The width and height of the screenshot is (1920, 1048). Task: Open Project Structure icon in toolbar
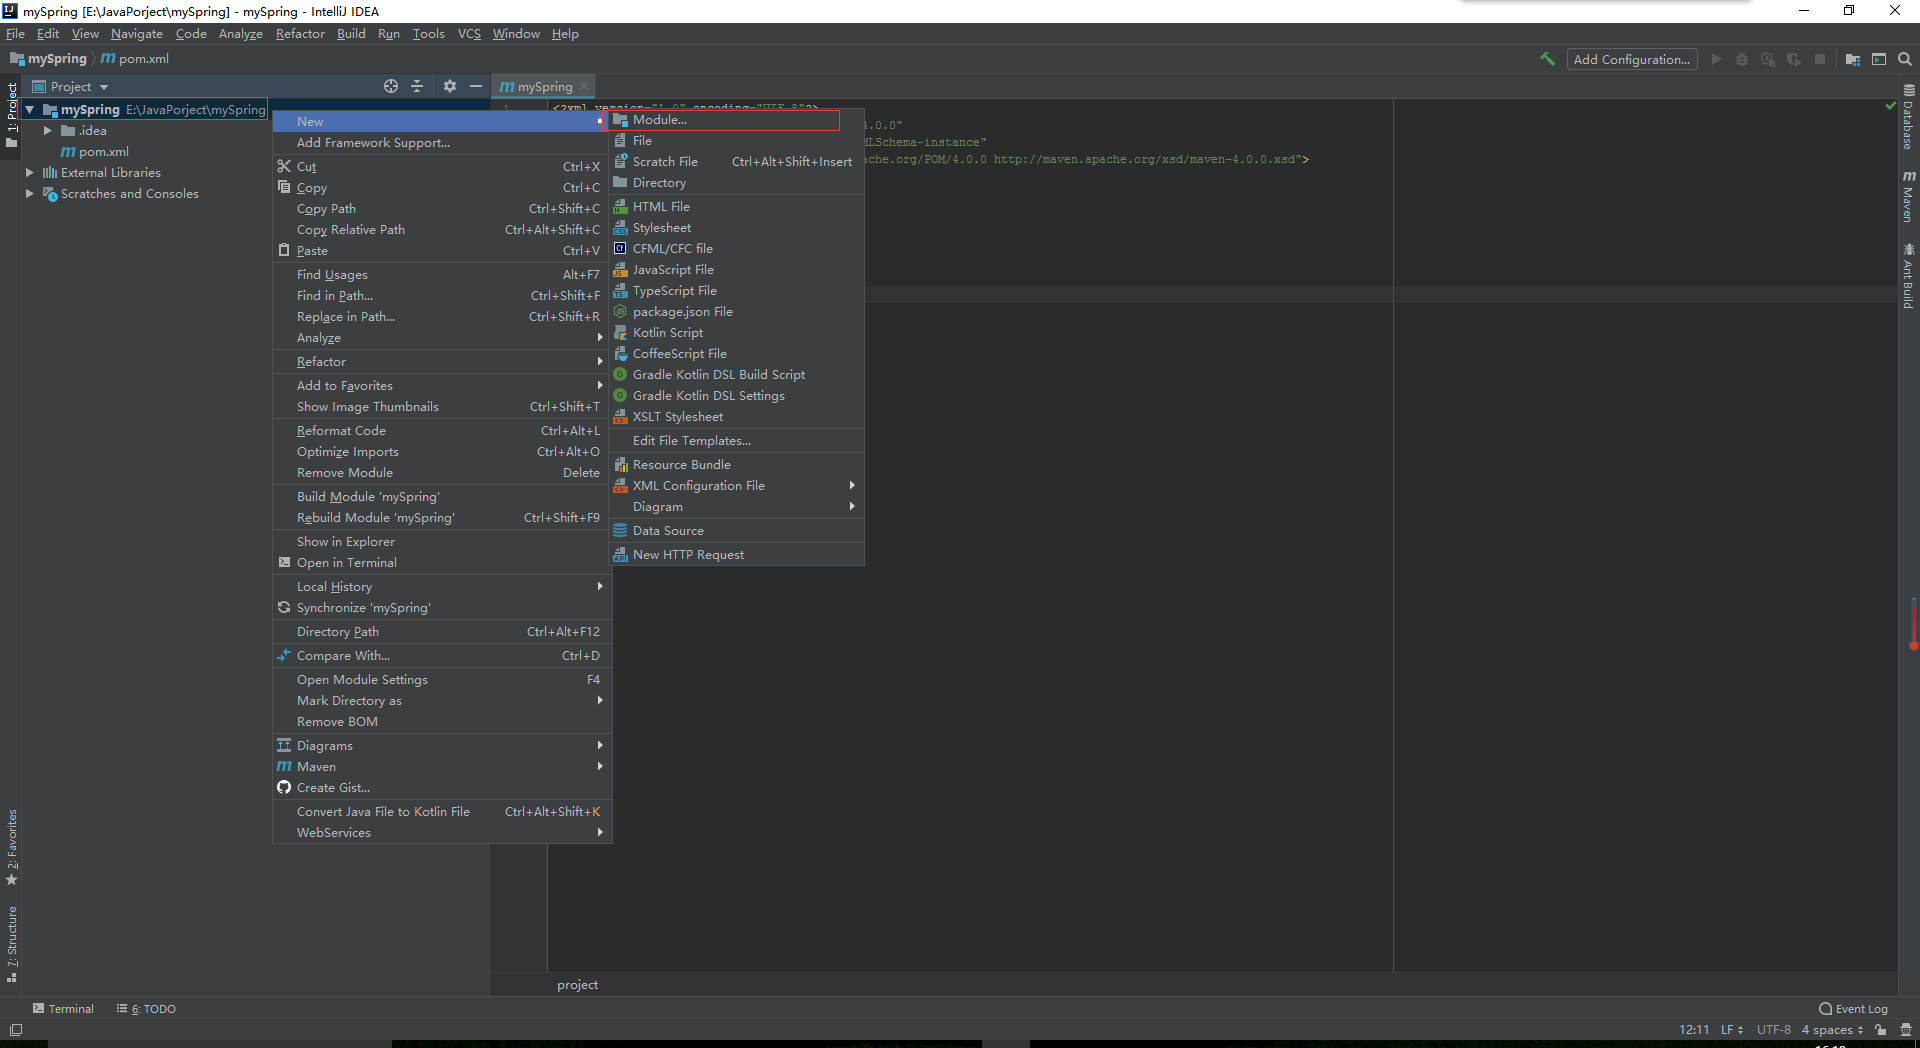[1853, 59]
